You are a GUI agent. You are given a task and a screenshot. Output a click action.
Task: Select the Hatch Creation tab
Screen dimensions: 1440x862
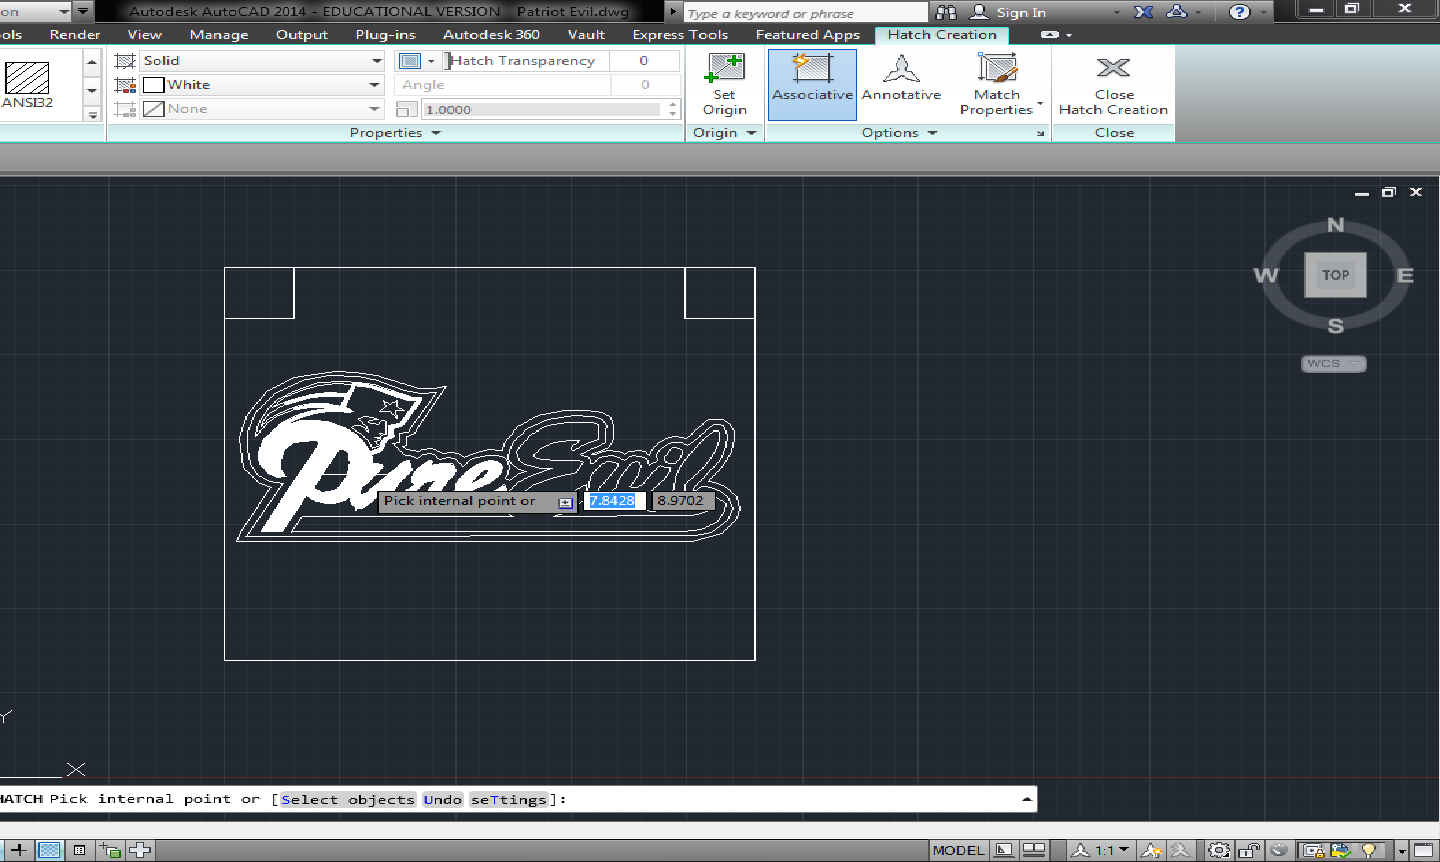pos(942,34)
